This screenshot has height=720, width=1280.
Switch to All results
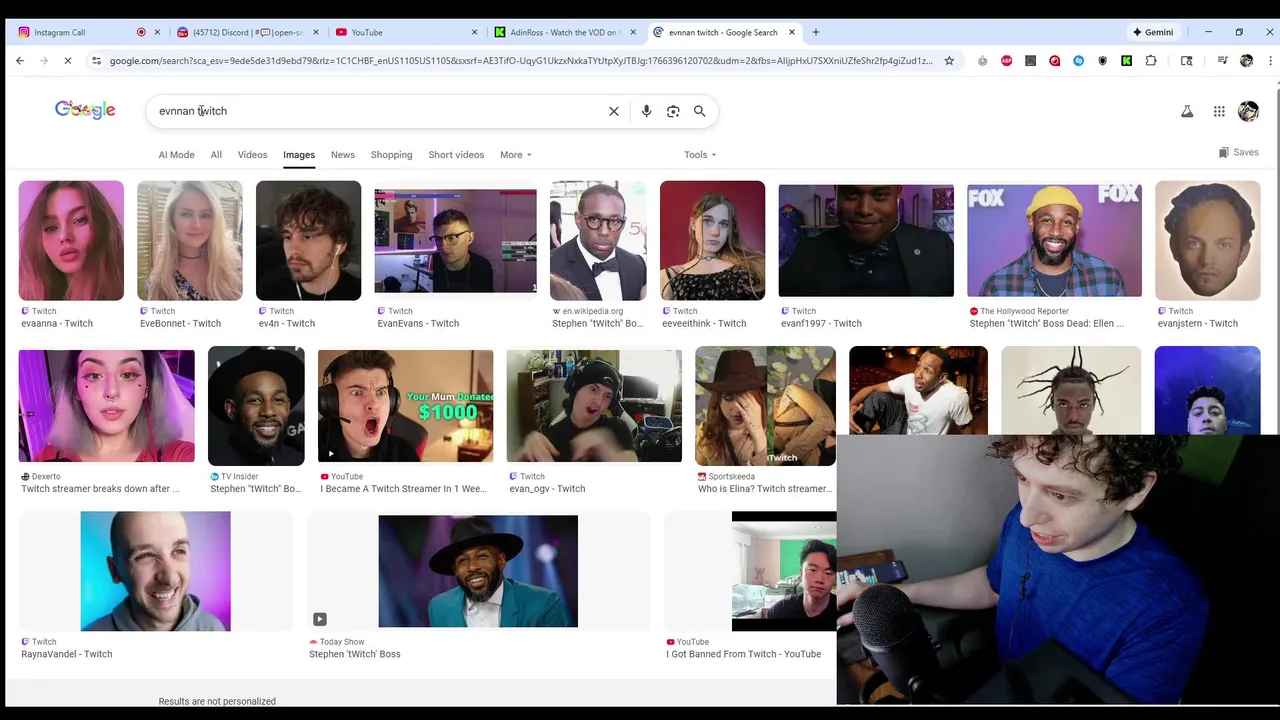[216, 155]
